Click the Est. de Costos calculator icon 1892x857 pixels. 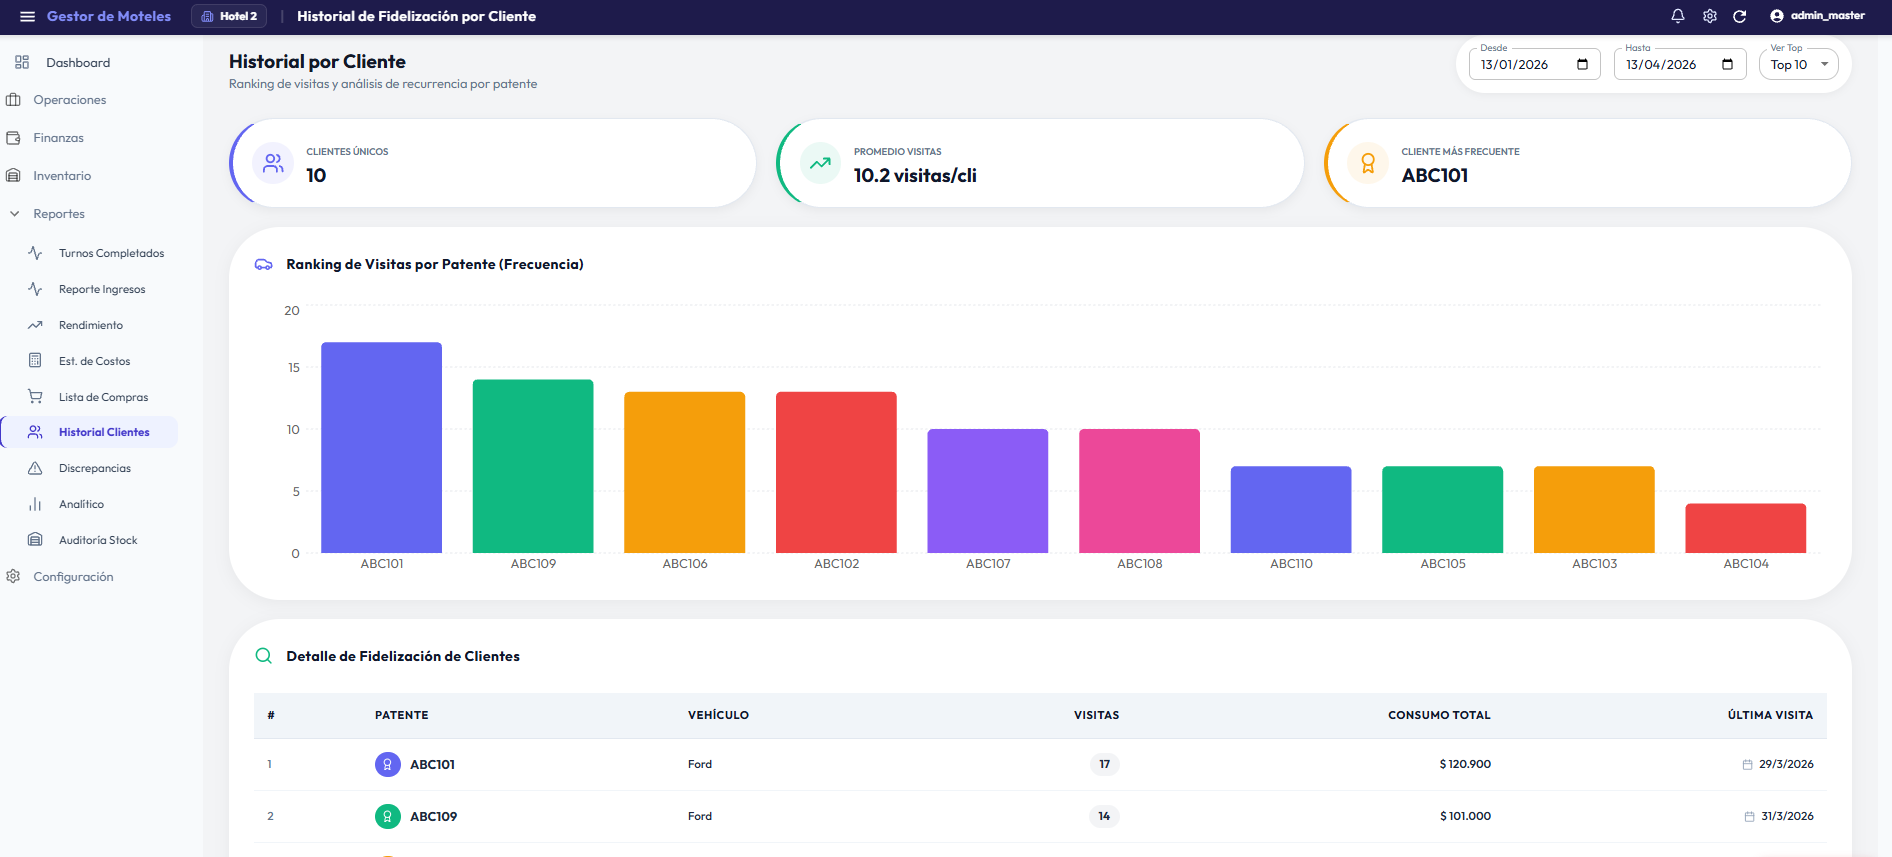click(x=35, y=361)
